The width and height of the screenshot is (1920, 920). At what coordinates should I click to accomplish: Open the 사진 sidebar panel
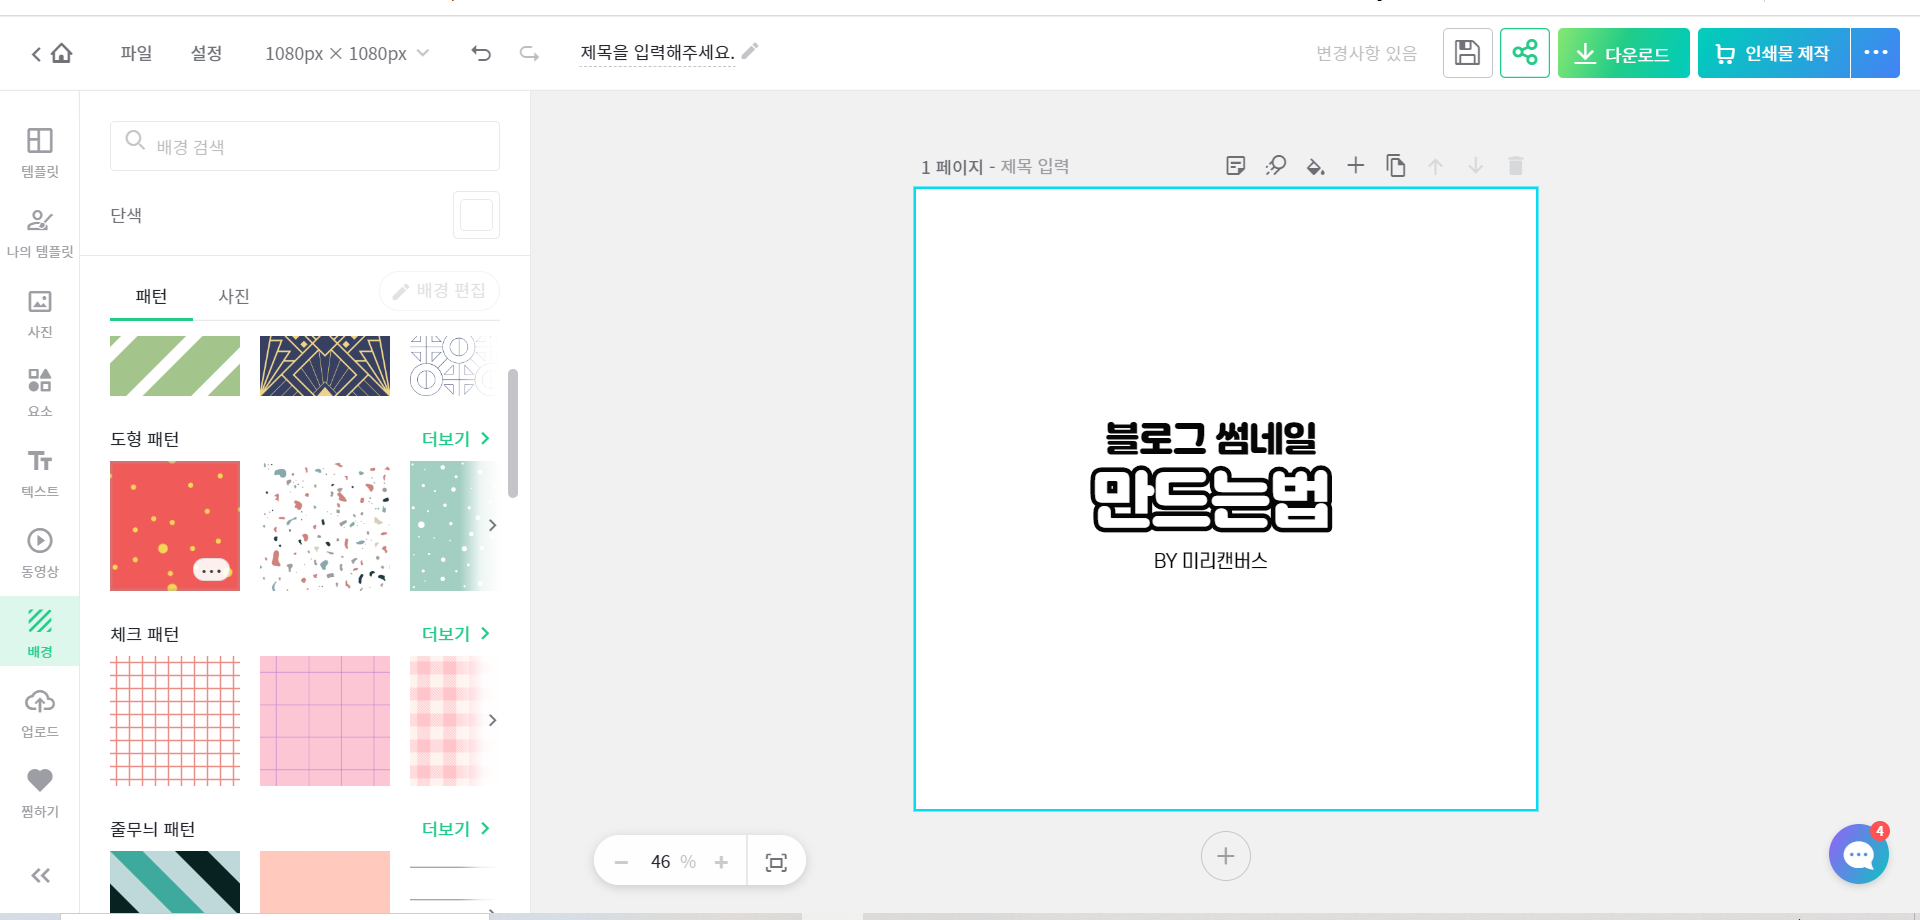pos(40,312)
